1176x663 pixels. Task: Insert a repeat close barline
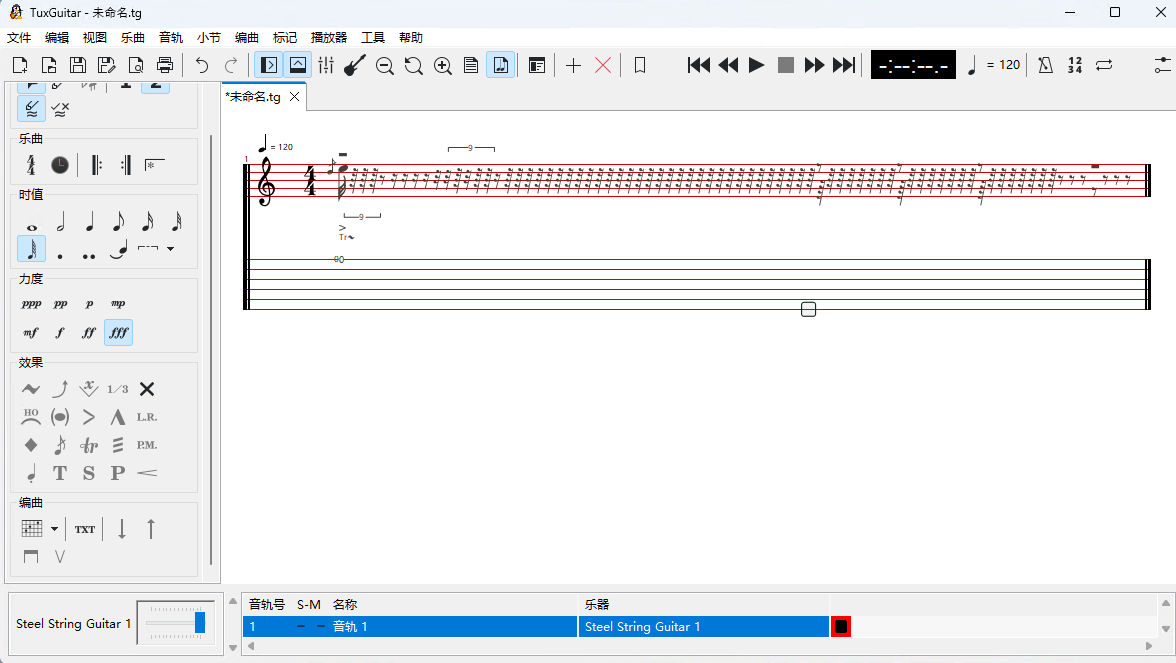point(125,165)
